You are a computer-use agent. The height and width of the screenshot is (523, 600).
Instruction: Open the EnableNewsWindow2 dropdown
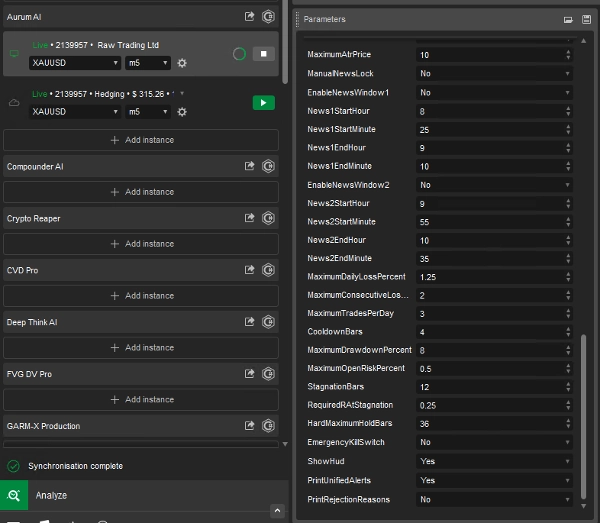coord(494,185)
